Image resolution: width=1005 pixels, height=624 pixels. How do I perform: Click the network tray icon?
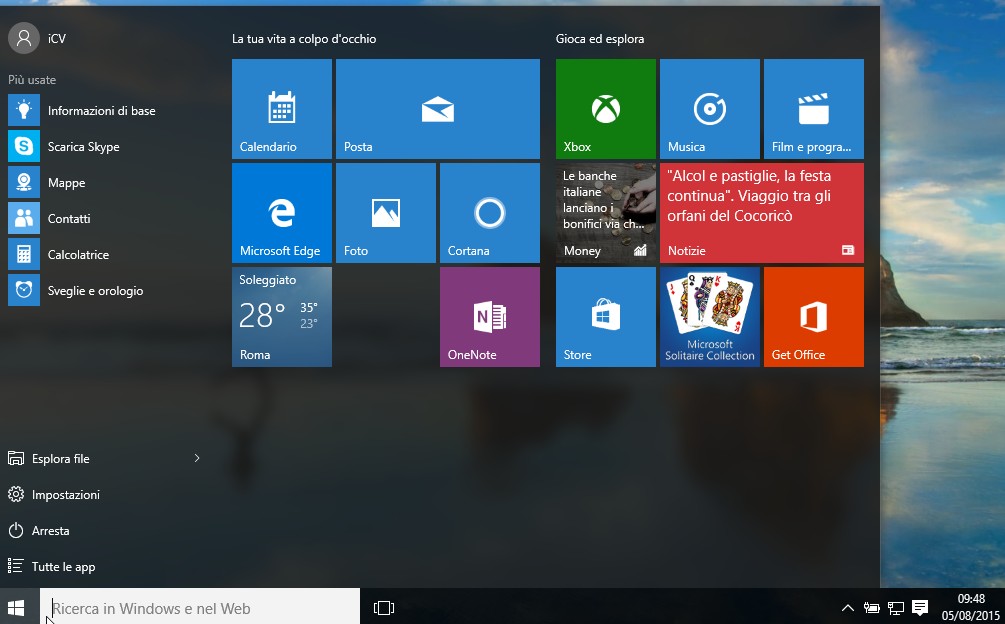(895, 607)
